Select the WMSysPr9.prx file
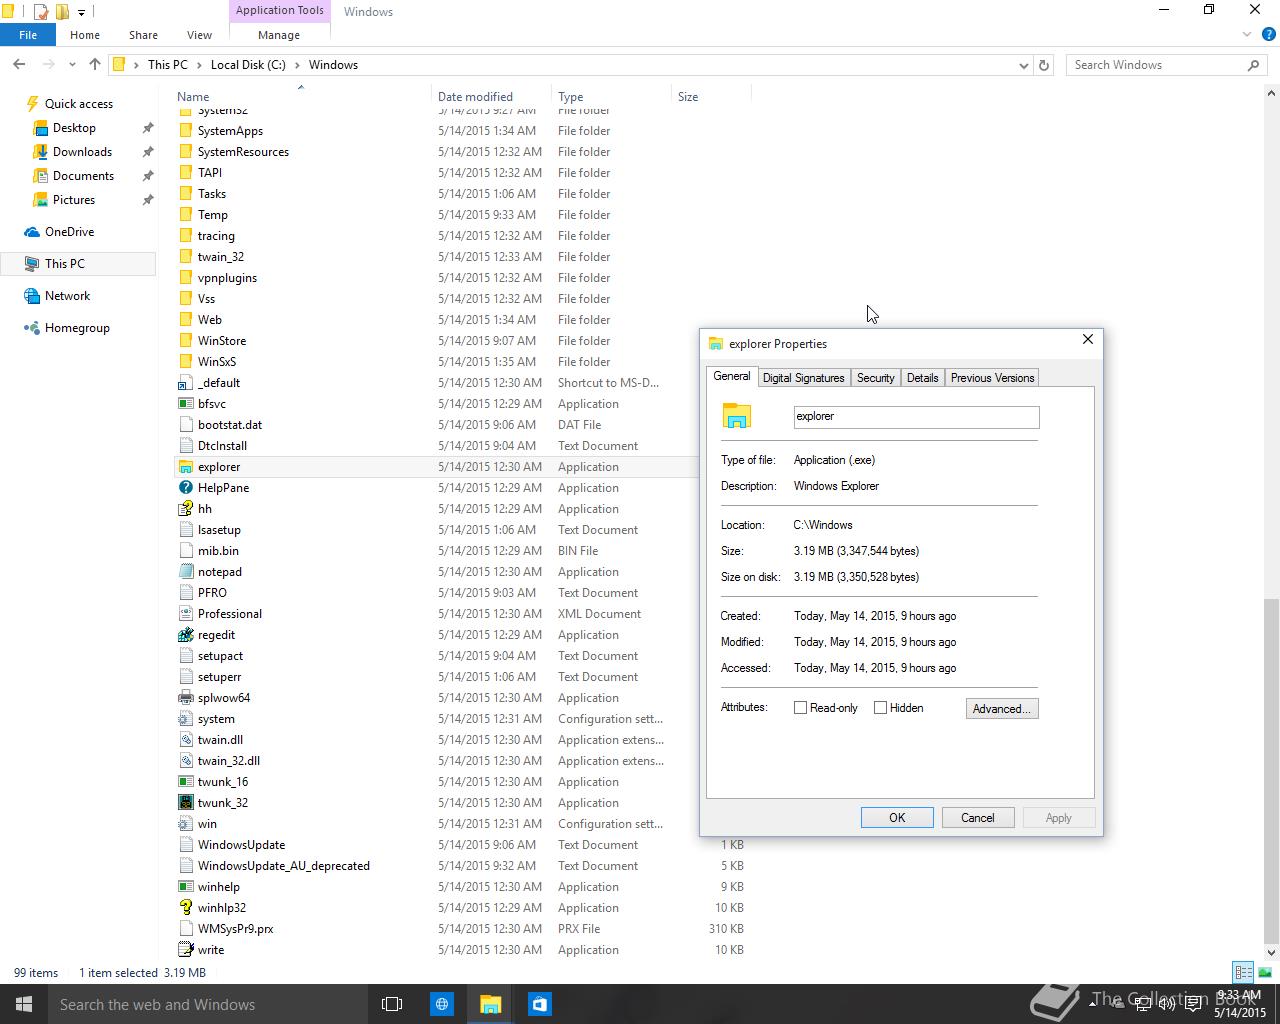This screenshot has width=1280, height=1024. 235,929
